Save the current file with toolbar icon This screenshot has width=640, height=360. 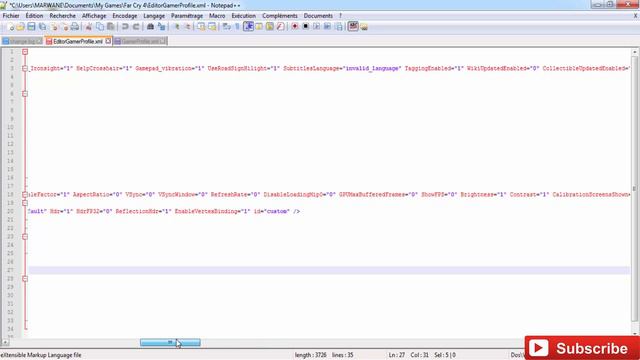click(31, 27)
